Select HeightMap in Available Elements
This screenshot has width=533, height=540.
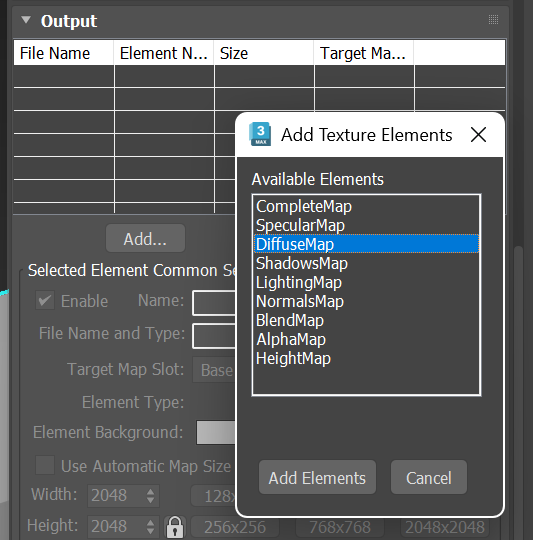[x=366, y=358]
